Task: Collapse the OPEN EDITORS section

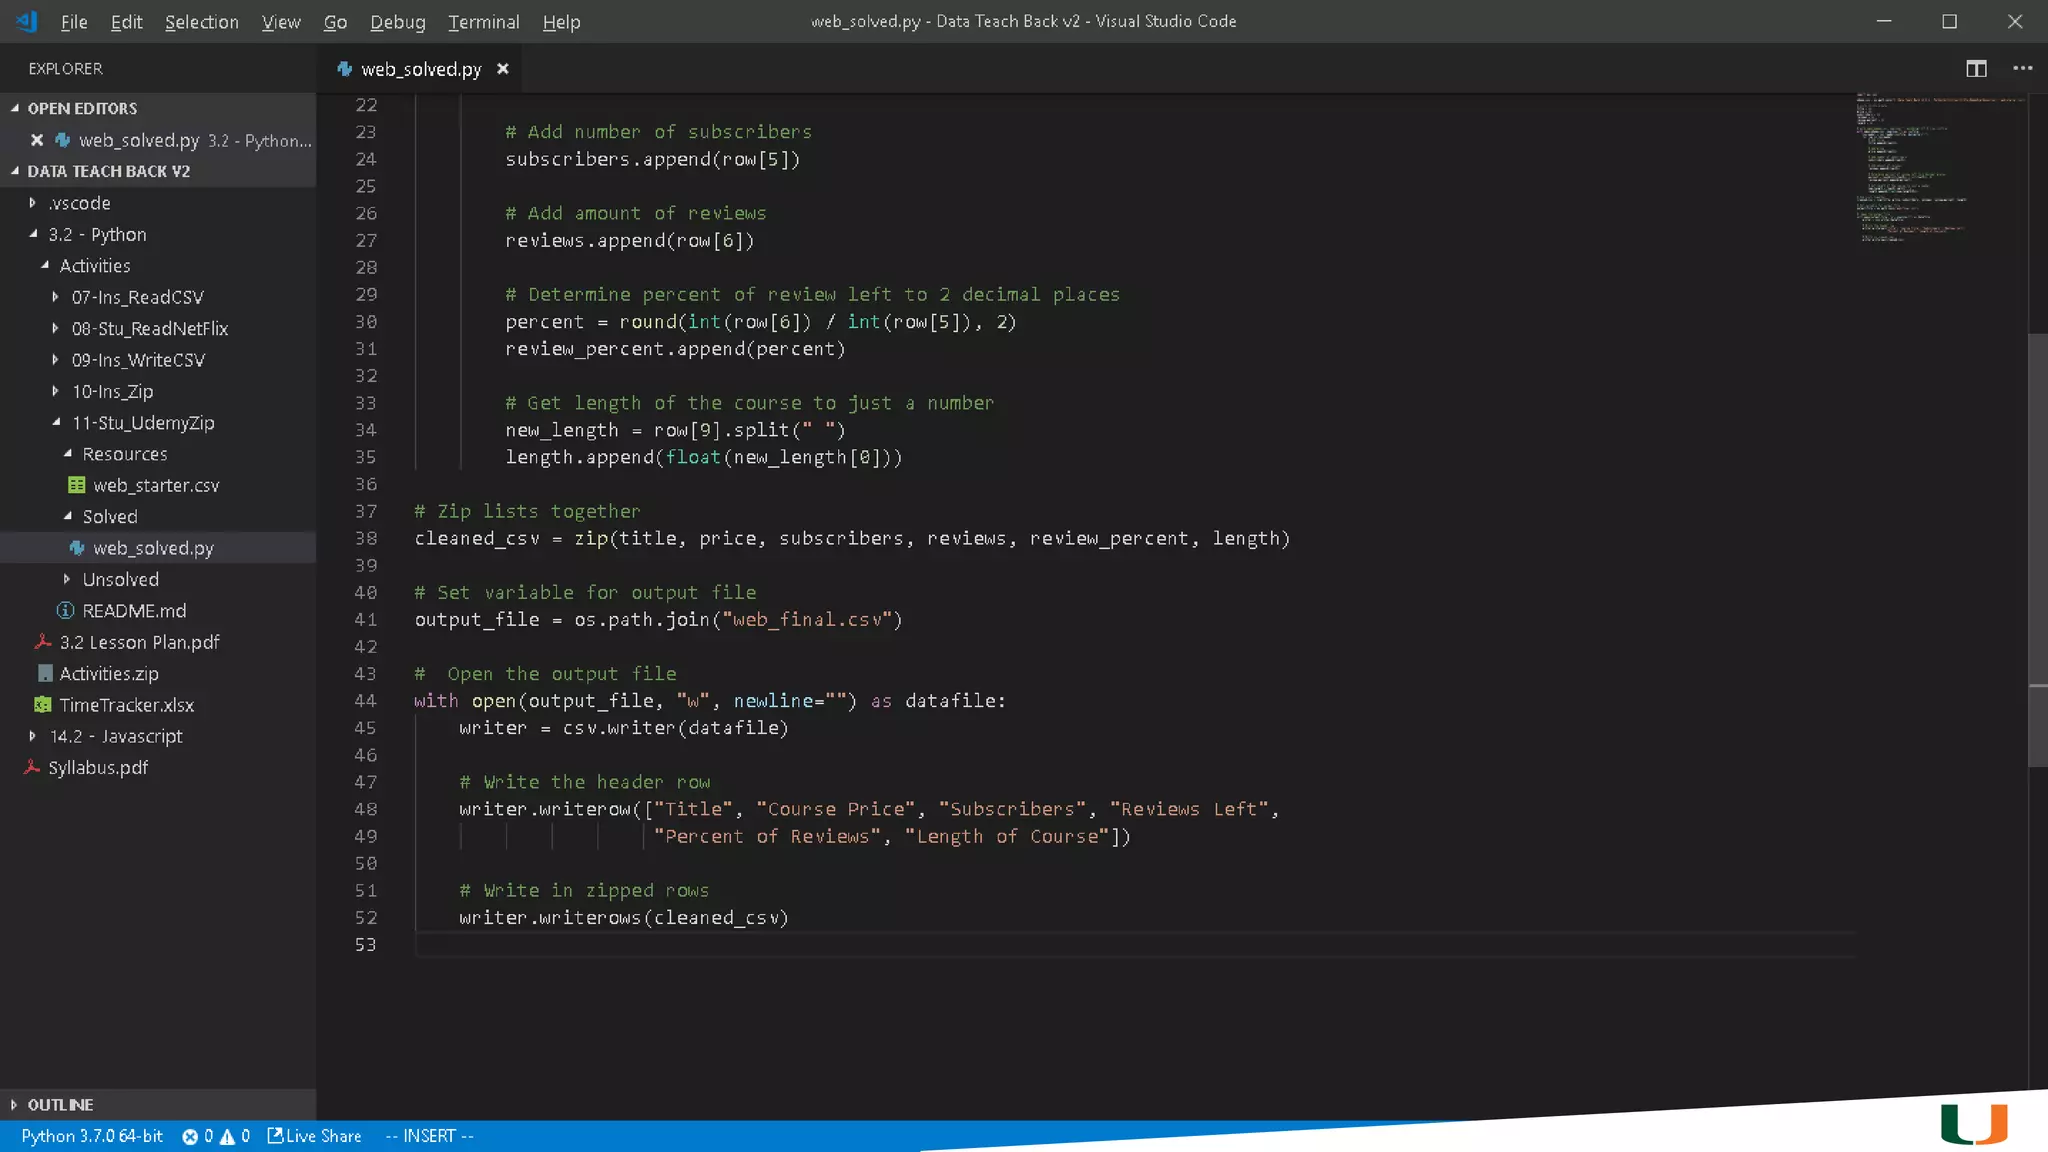Action: click(x=82, y=108)
